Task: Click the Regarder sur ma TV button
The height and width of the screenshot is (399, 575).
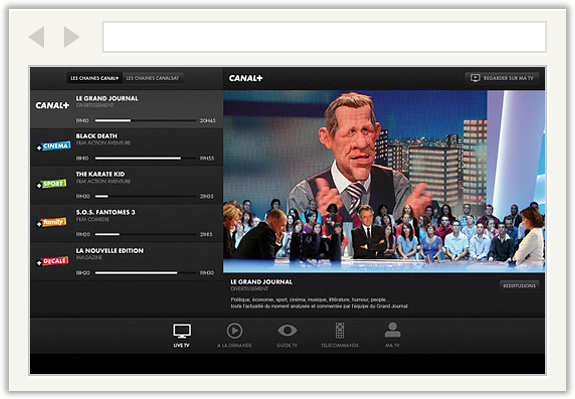Action: [502, 78]
